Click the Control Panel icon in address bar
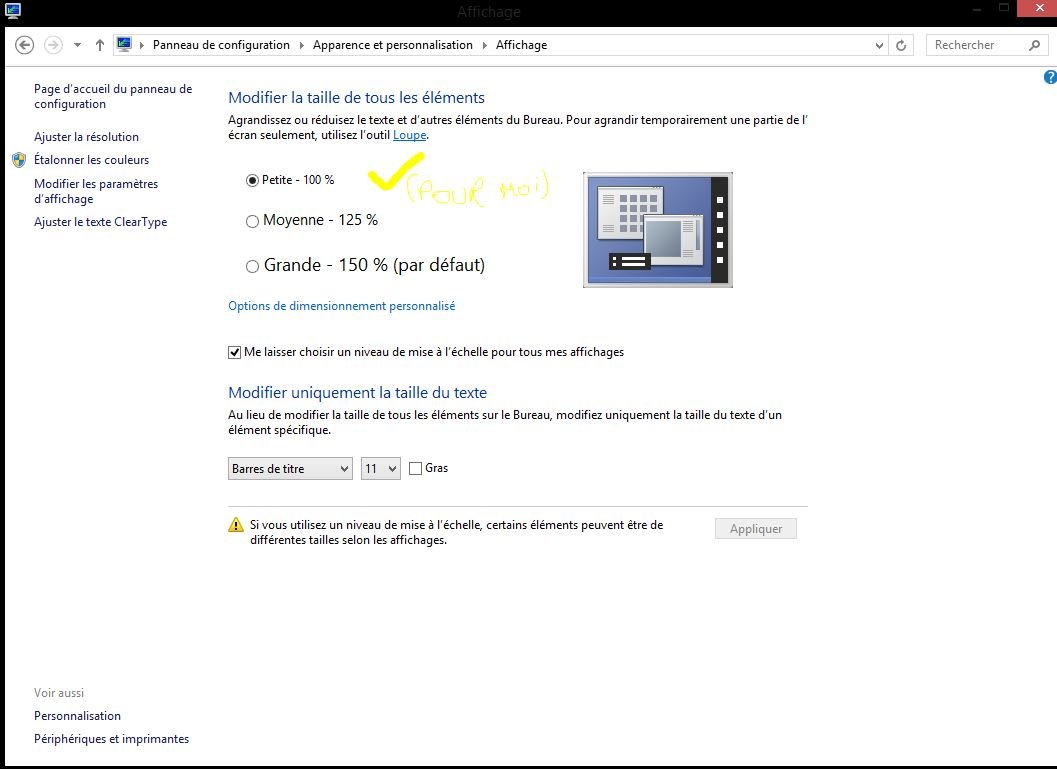 click(124, 44)
